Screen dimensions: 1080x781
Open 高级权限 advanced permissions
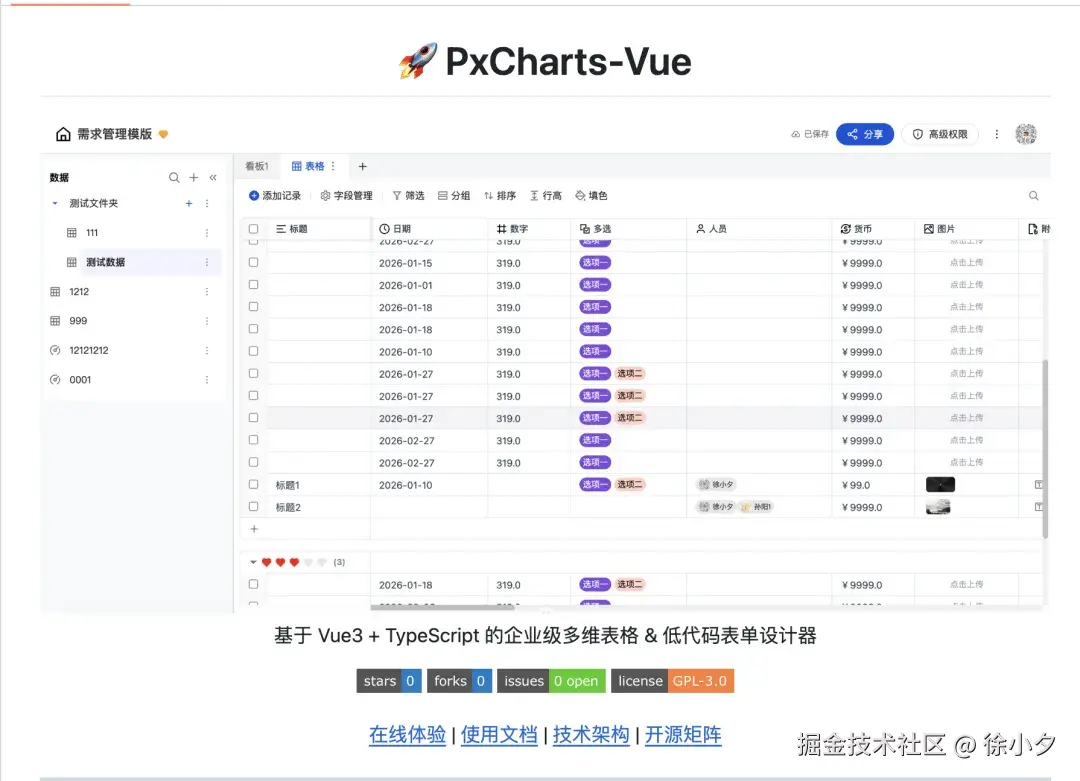[940, 134]
